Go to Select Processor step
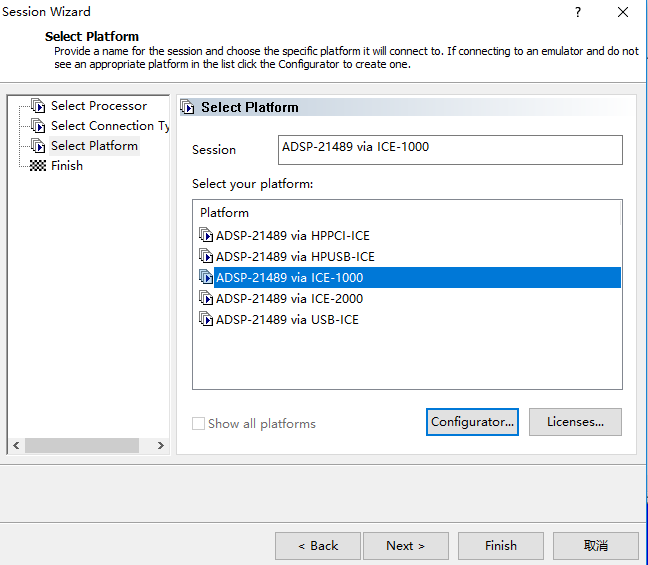 tap(99, 106)
